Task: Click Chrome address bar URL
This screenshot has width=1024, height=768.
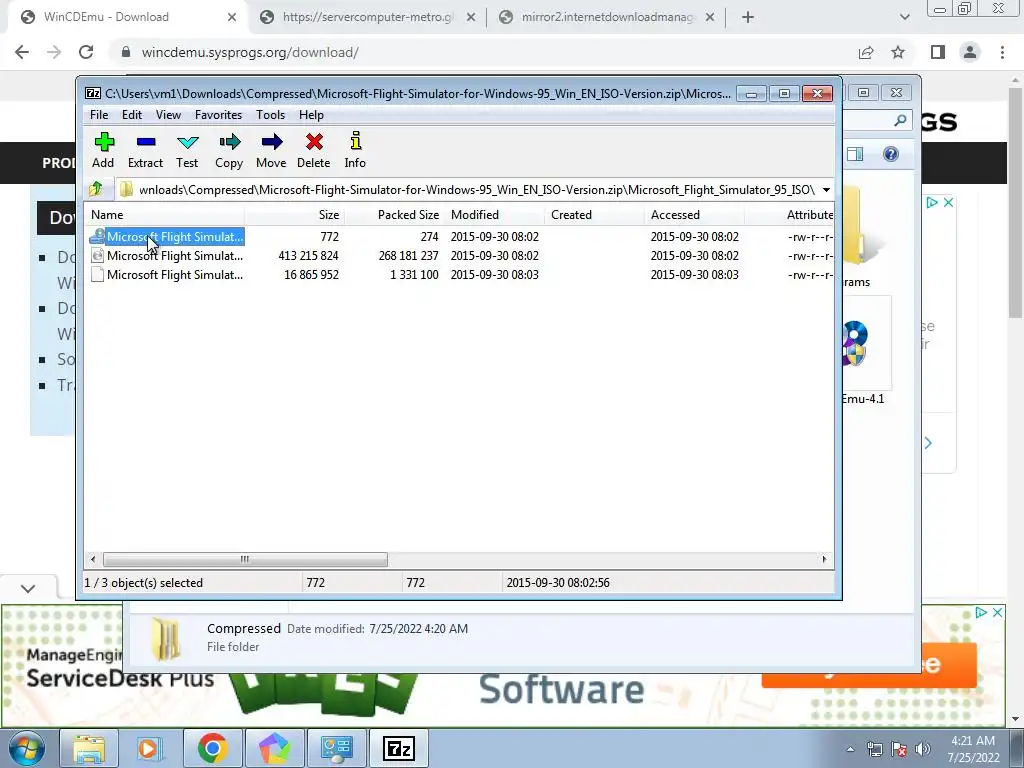Action: point(250,52)
